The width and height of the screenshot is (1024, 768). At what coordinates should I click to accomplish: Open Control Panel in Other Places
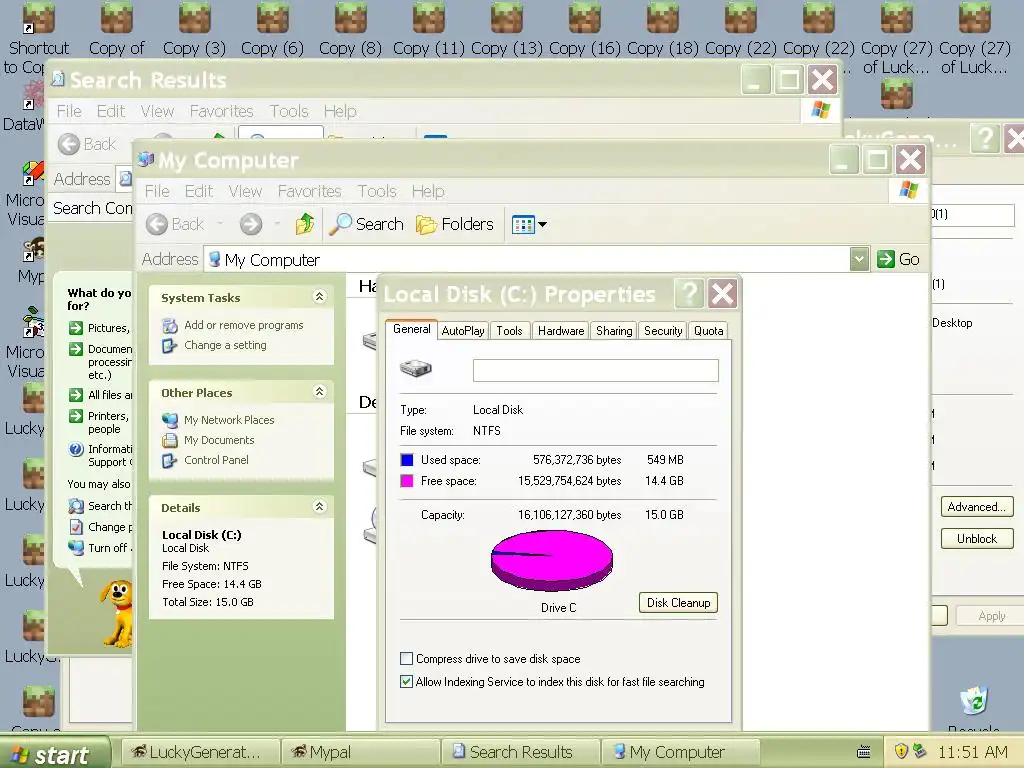click(216, 460)
